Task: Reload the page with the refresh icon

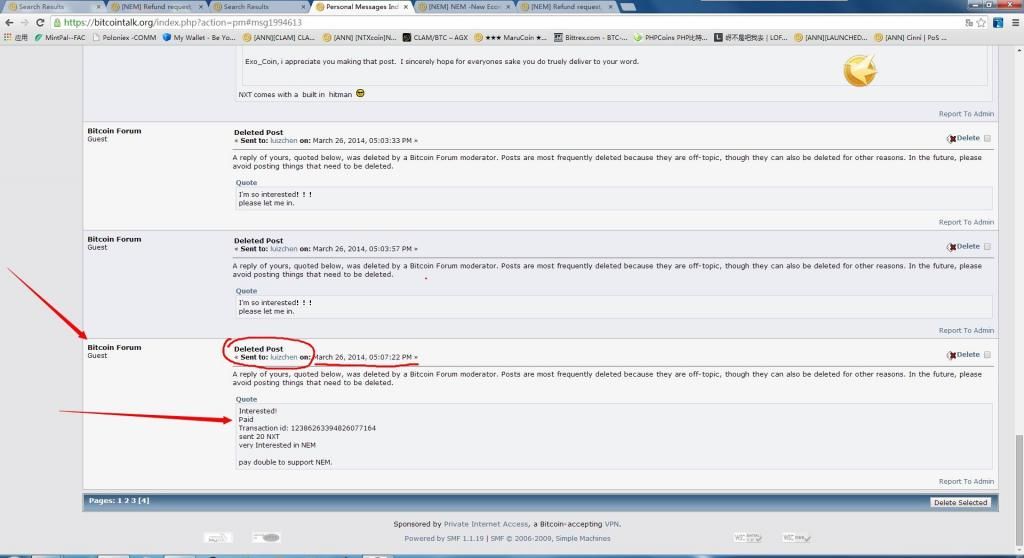Action: click(x=40, y=22)
